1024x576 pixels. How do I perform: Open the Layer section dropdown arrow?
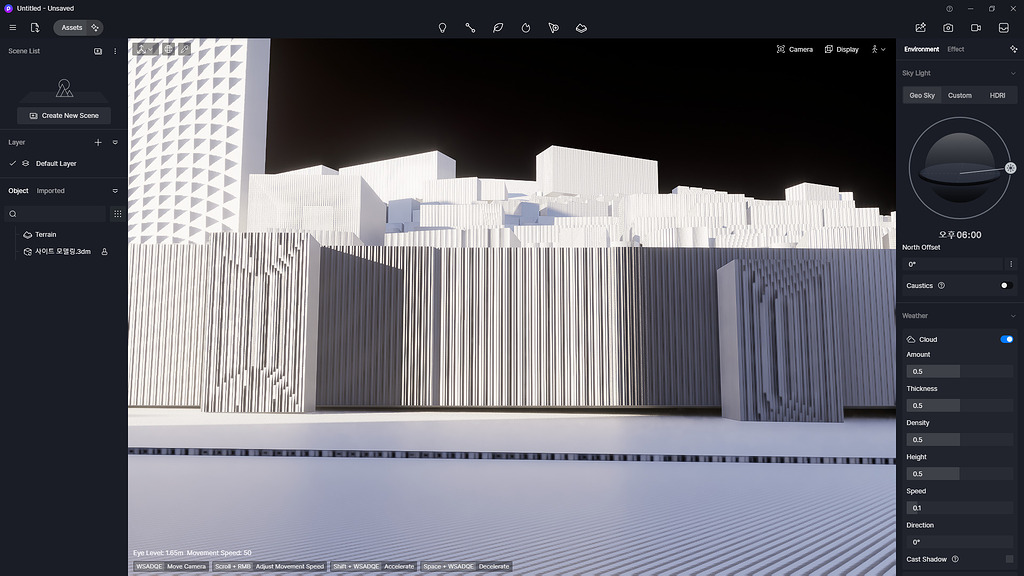click(115, 142)
